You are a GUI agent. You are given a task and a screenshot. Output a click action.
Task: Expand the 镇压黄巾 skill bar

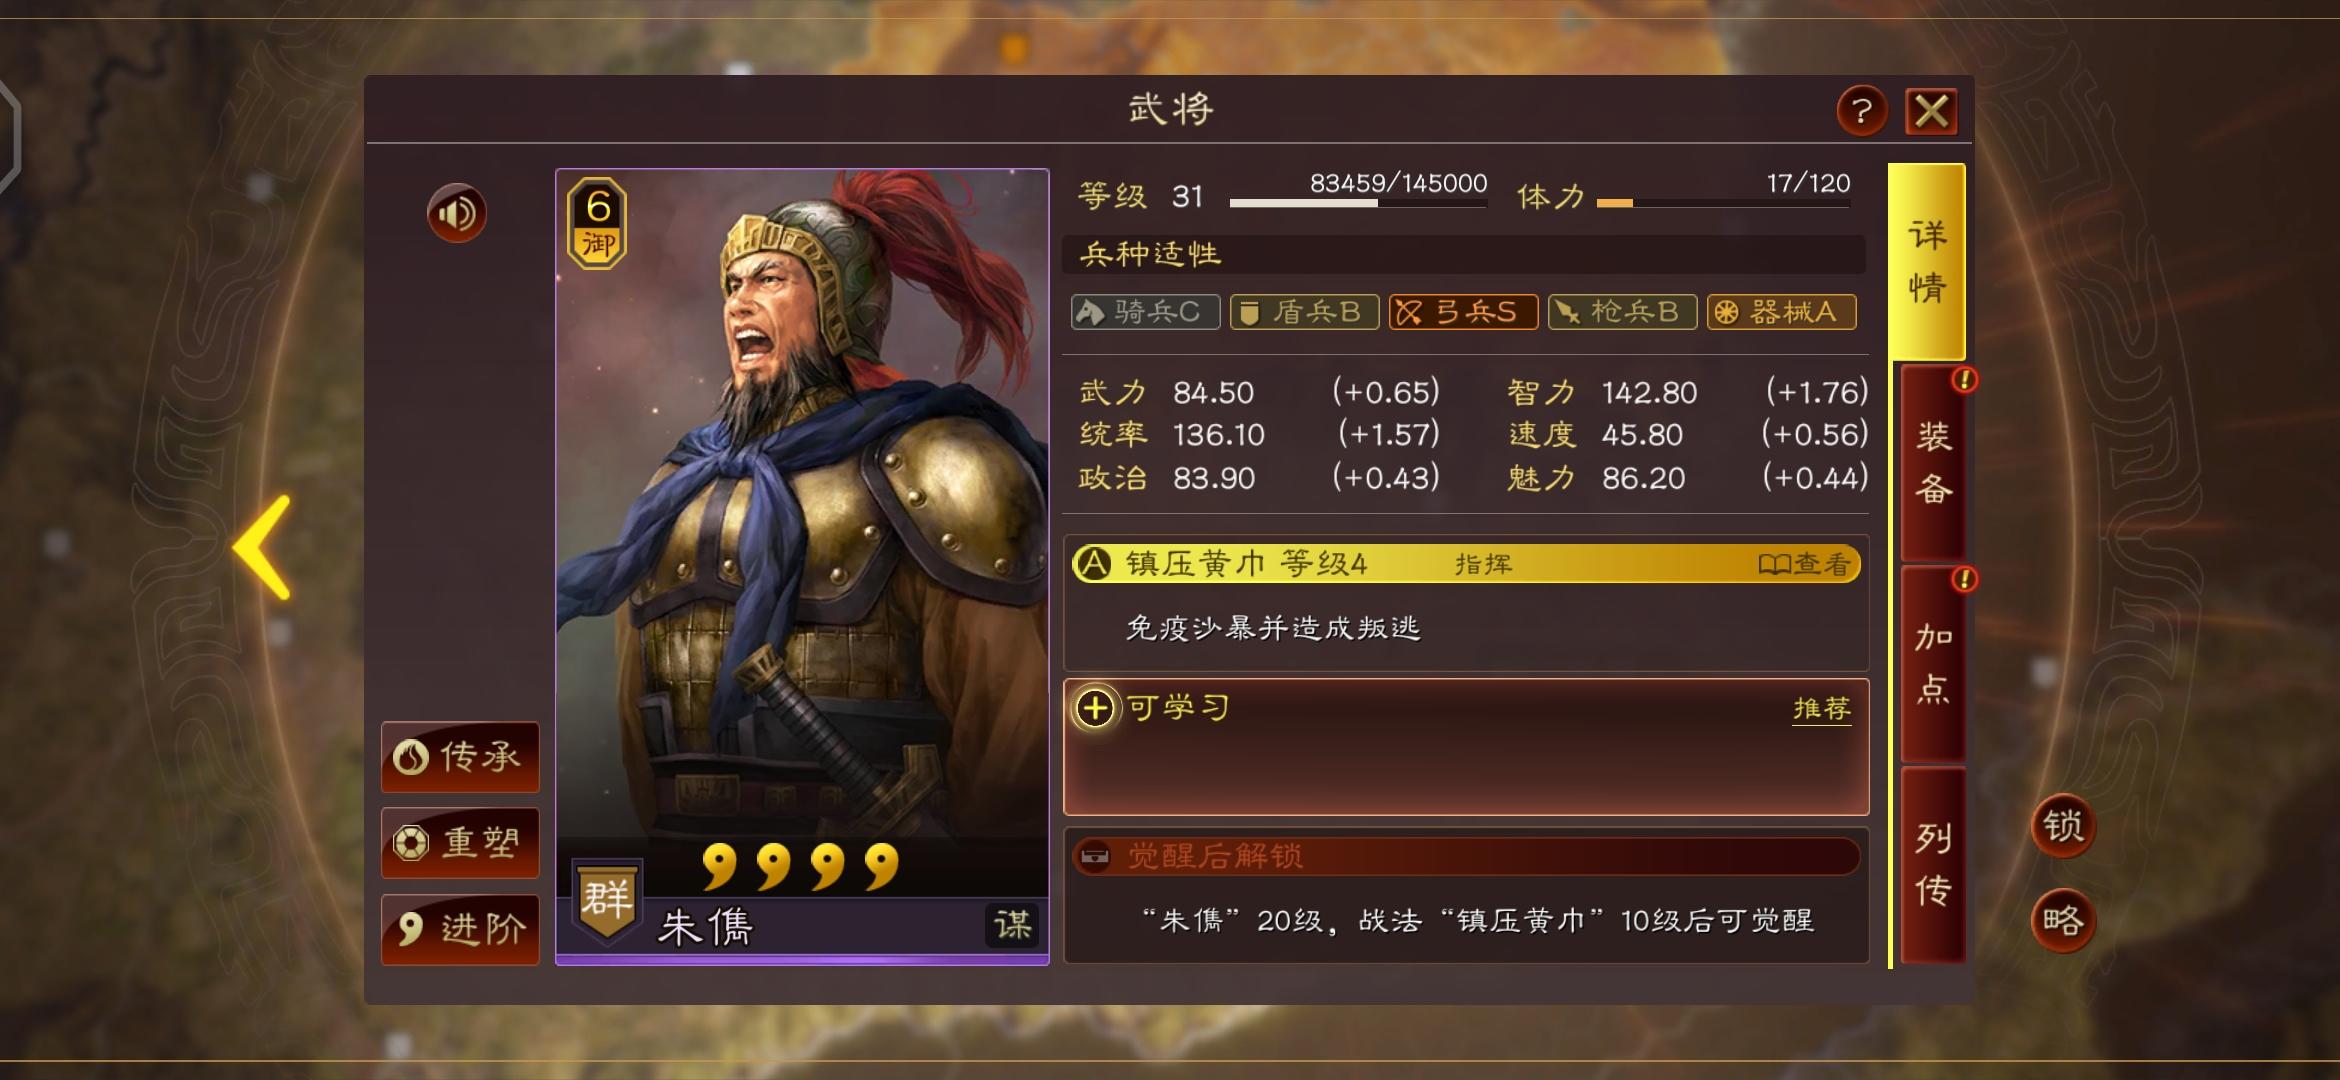(x=1466, y=564)
